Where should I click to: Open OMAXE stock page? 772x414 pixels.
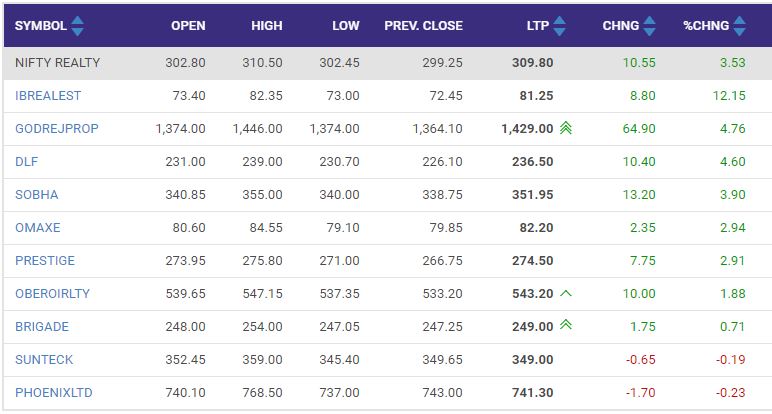(x=38, y=227)
